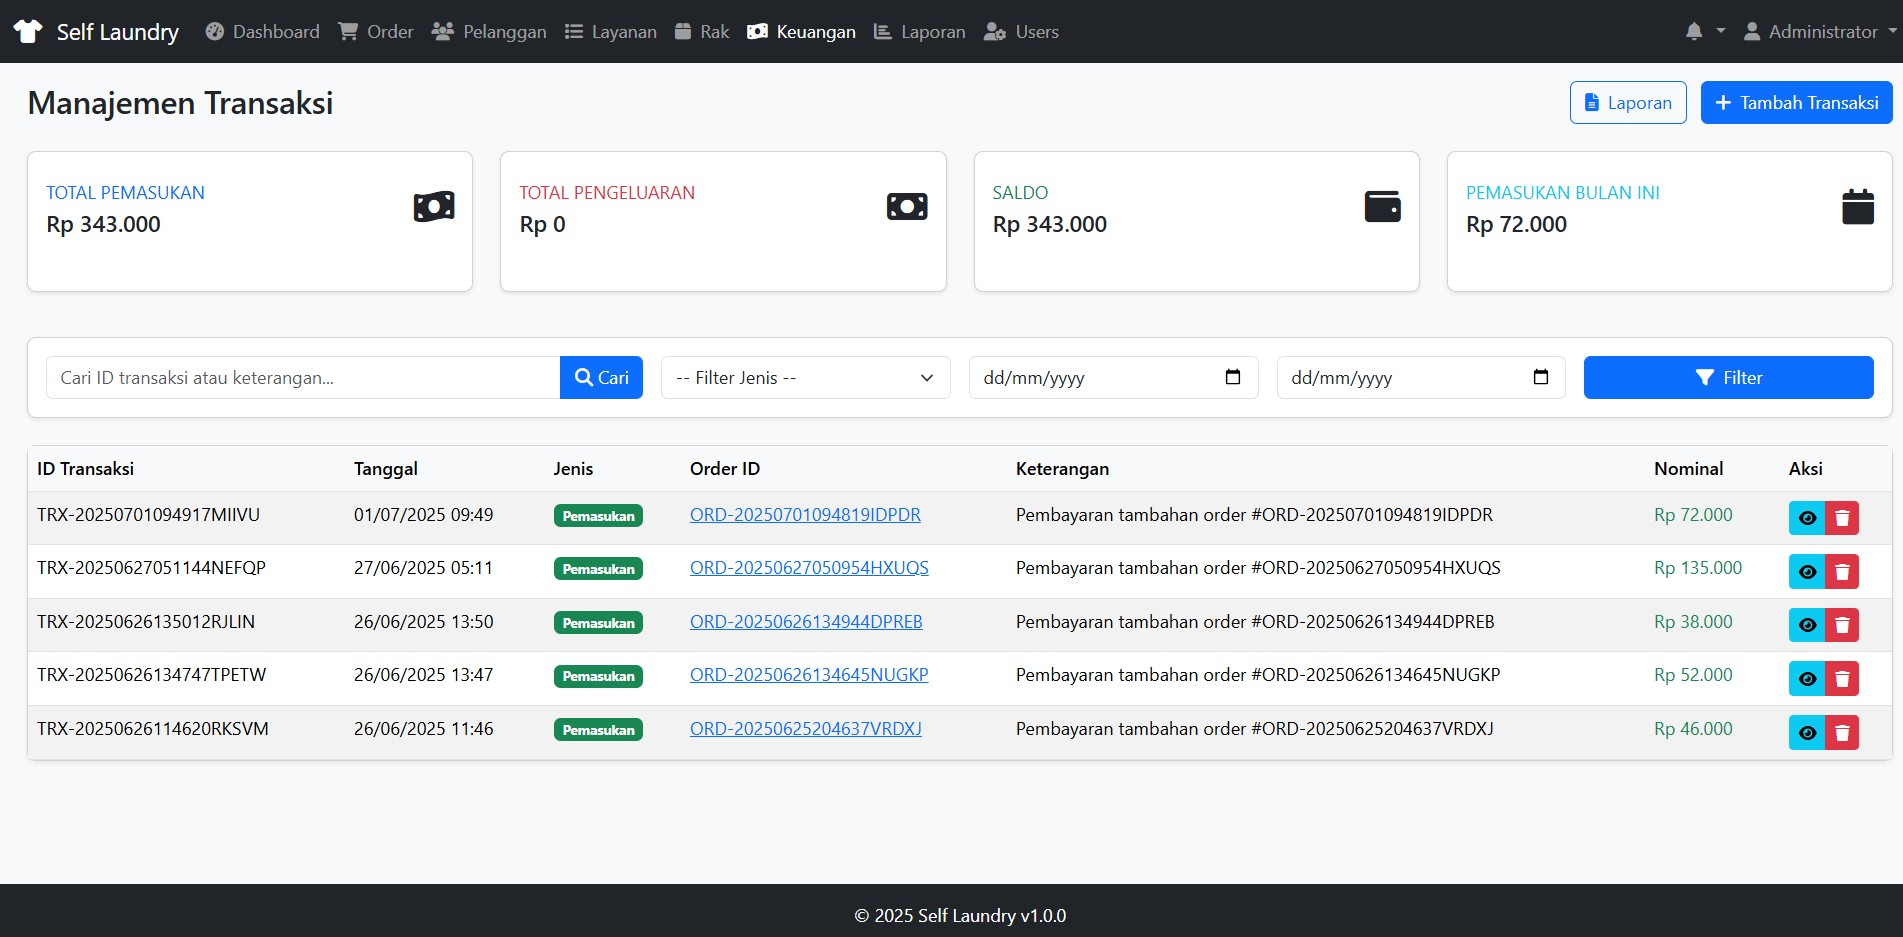Click the Rp 46.000 nominal value
Image resolution: width=1903 pixels, height=937 pixels.
(1693, 729)
